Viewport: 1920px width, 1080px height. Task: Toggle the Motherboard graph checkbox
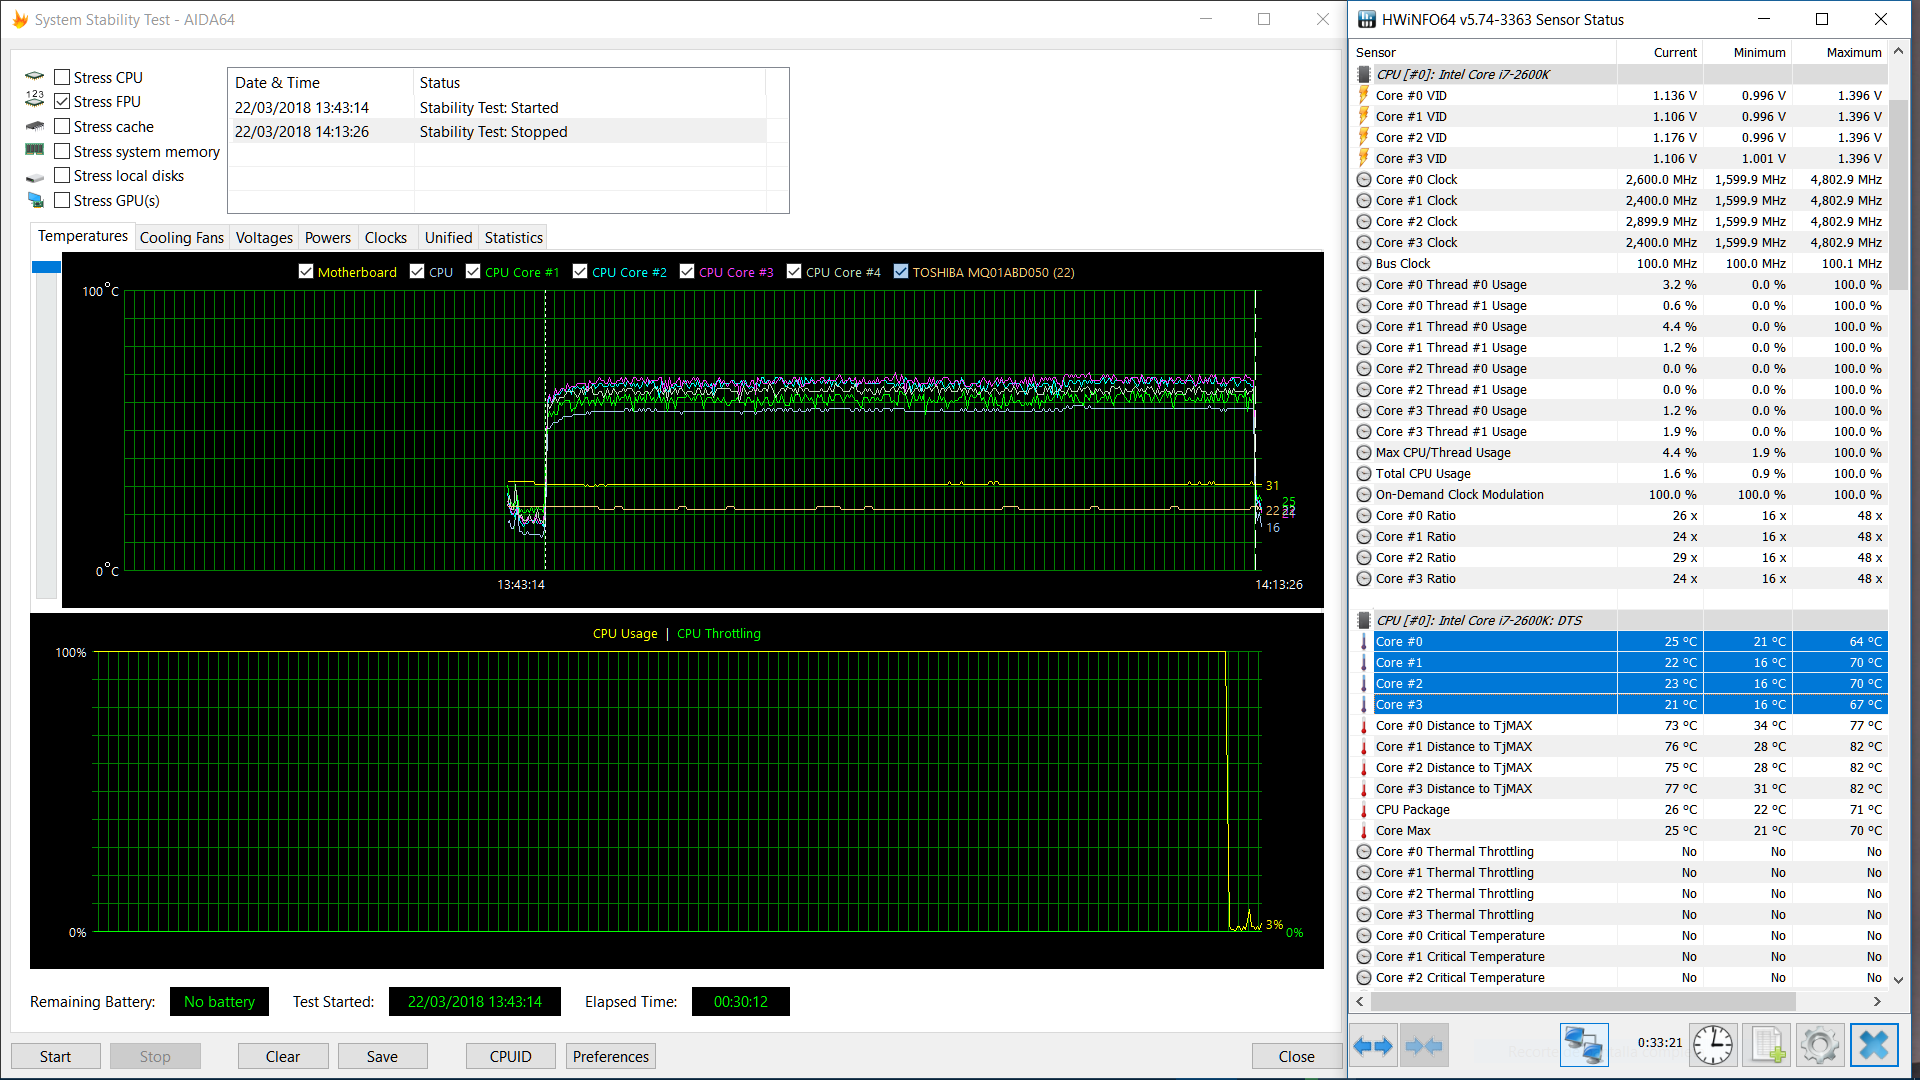tap(306, 272)
